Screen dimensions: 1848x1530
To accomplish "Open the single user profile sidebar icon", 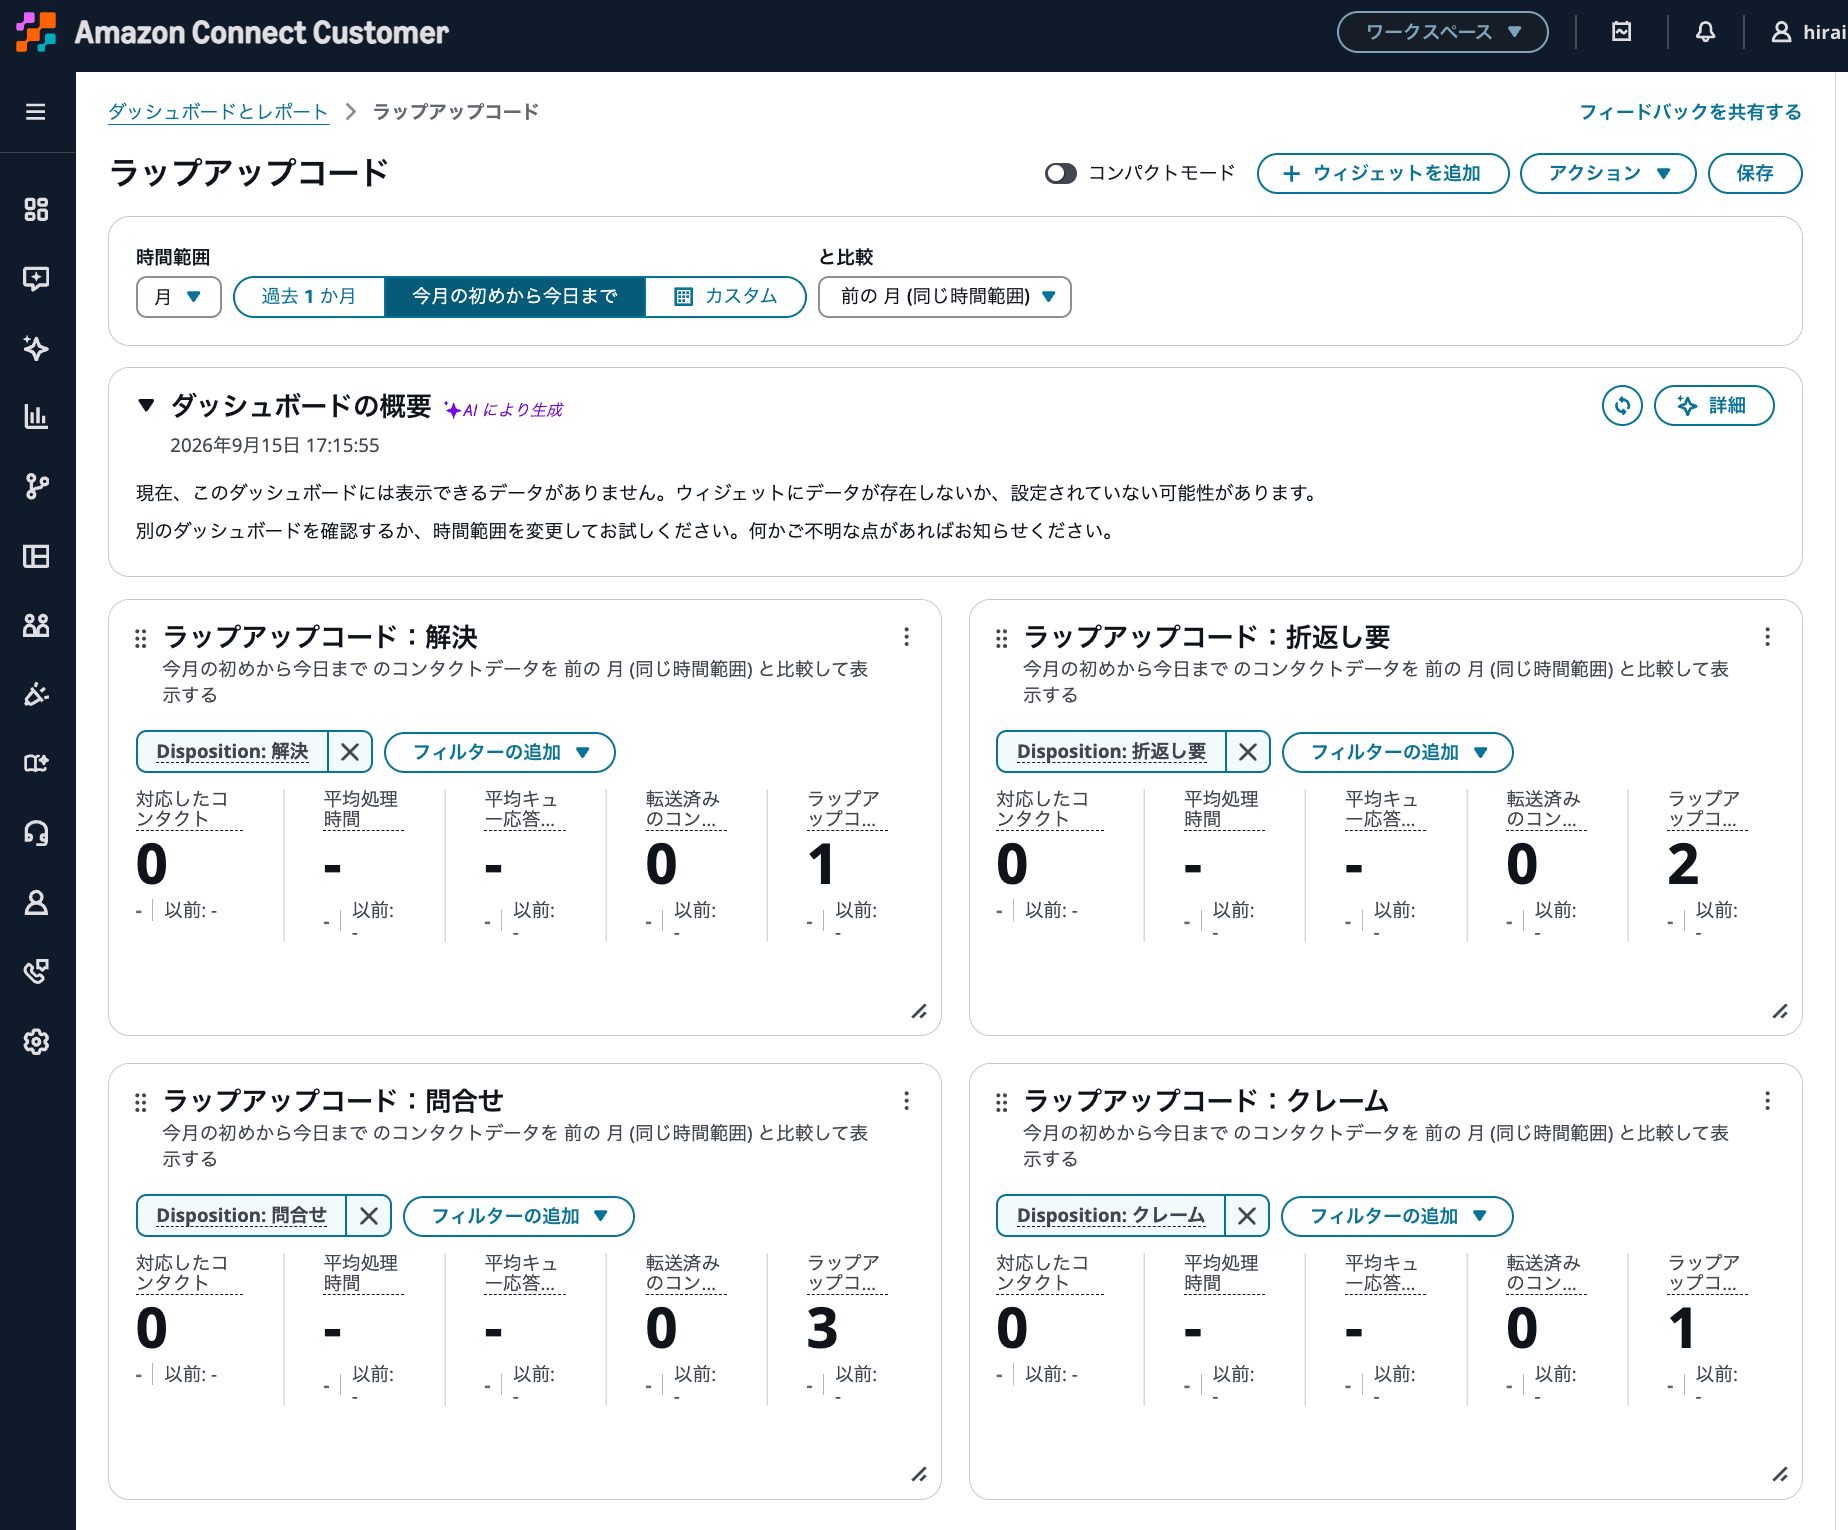I will pos(36,903).
